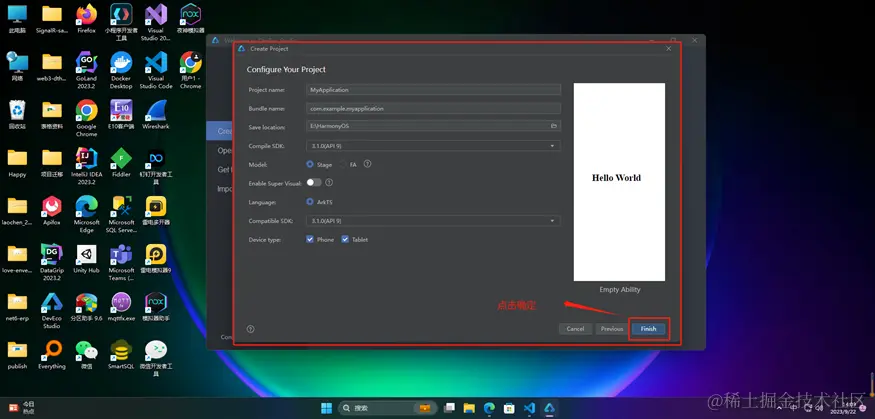The height and width of the screenshot is (419, 875).
Task: Open the Windows Start button
Action: (326, 408)
